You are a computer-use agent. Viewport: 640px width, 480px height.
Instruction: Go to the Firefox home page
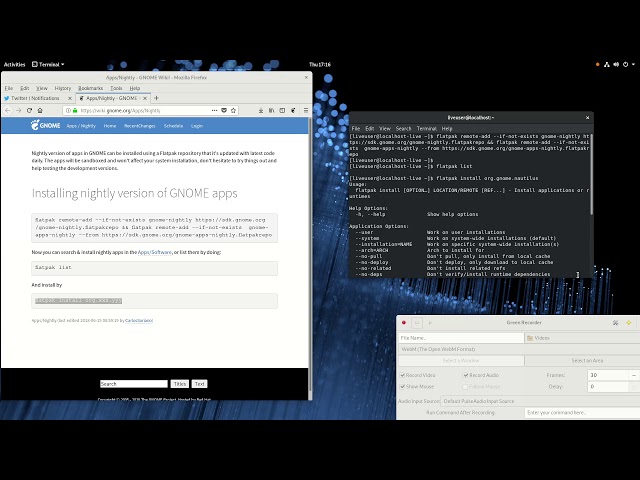click(40, 110)
